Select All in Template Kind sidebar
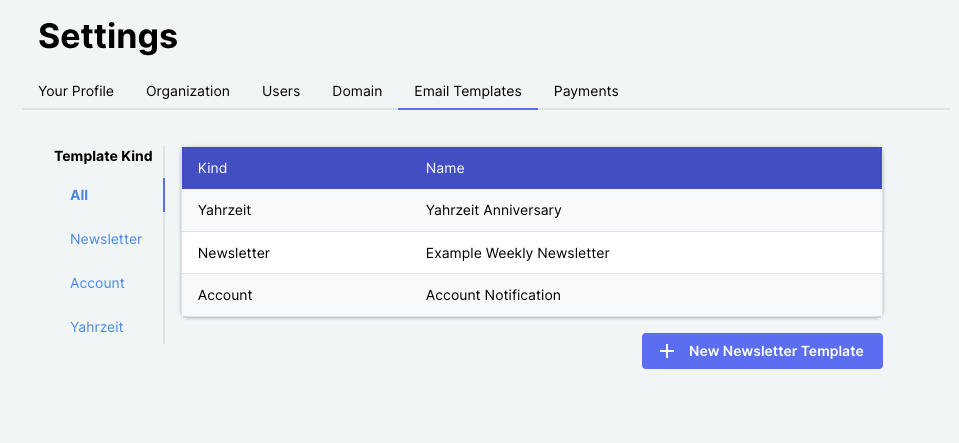959x443 pixels. point(79,195)
